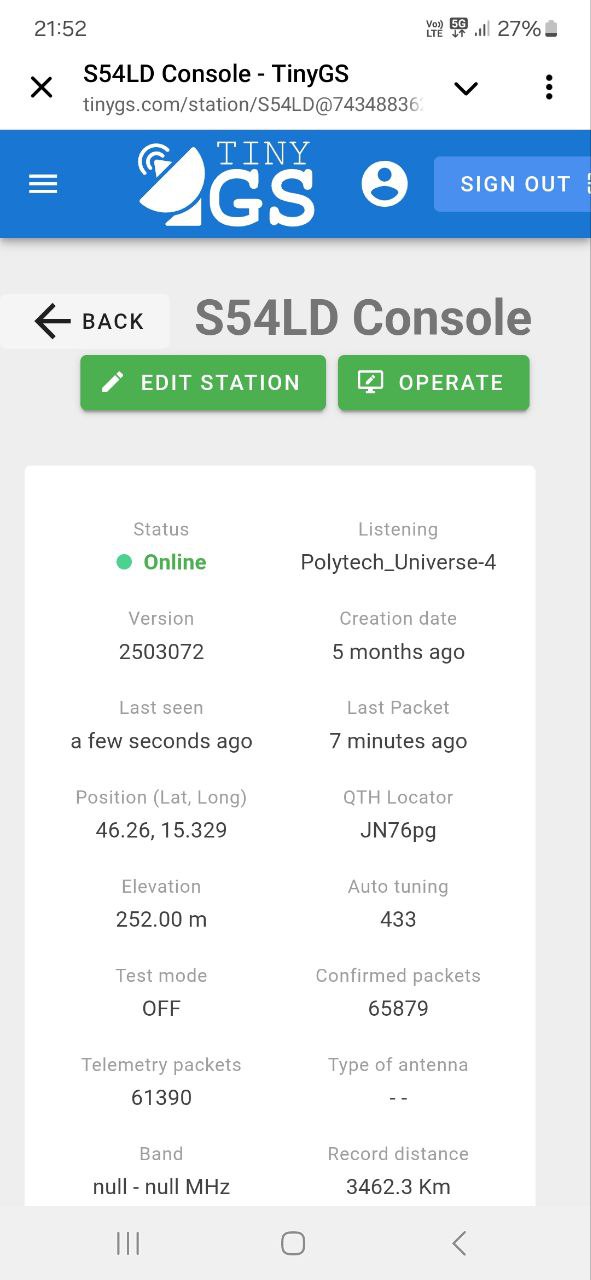Tap the Android system back button
Viewport: 591px width, 1280px height.
[x=459, y=1243]
